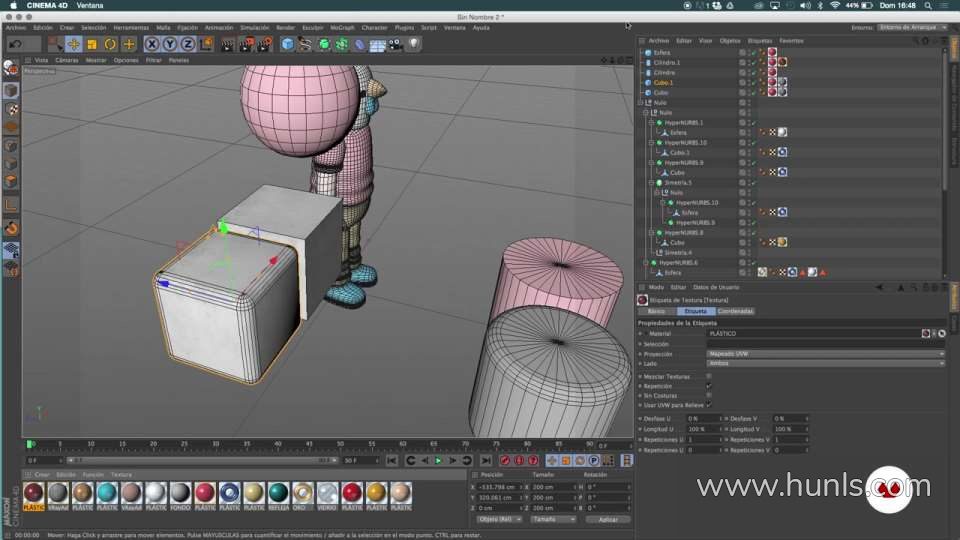Viewport: 960px width, 540px height.
Task: Switch to the Coordenadas tab
Action: coord(735,311)
